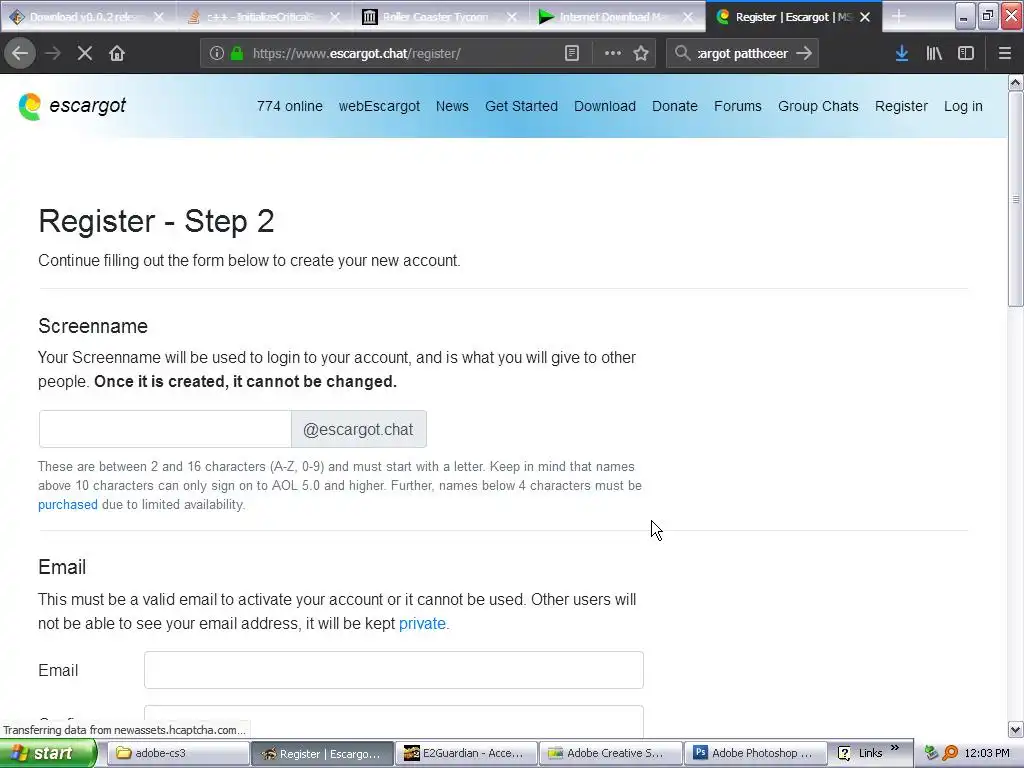This screenshot has height=768, width=1024.
Task: Open the downloads arrow icon
Action: coord(902,54)
